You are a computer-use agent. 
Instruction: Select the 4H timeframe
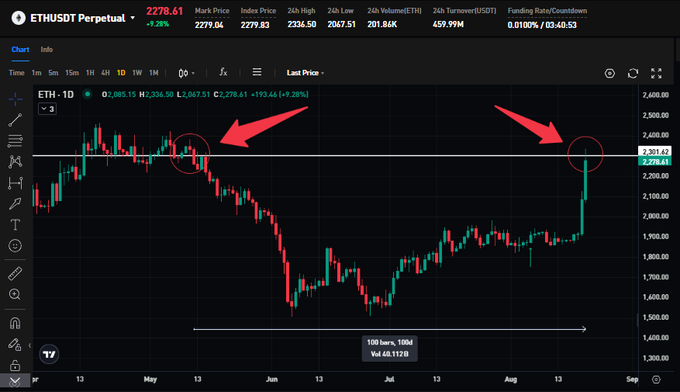105,73
